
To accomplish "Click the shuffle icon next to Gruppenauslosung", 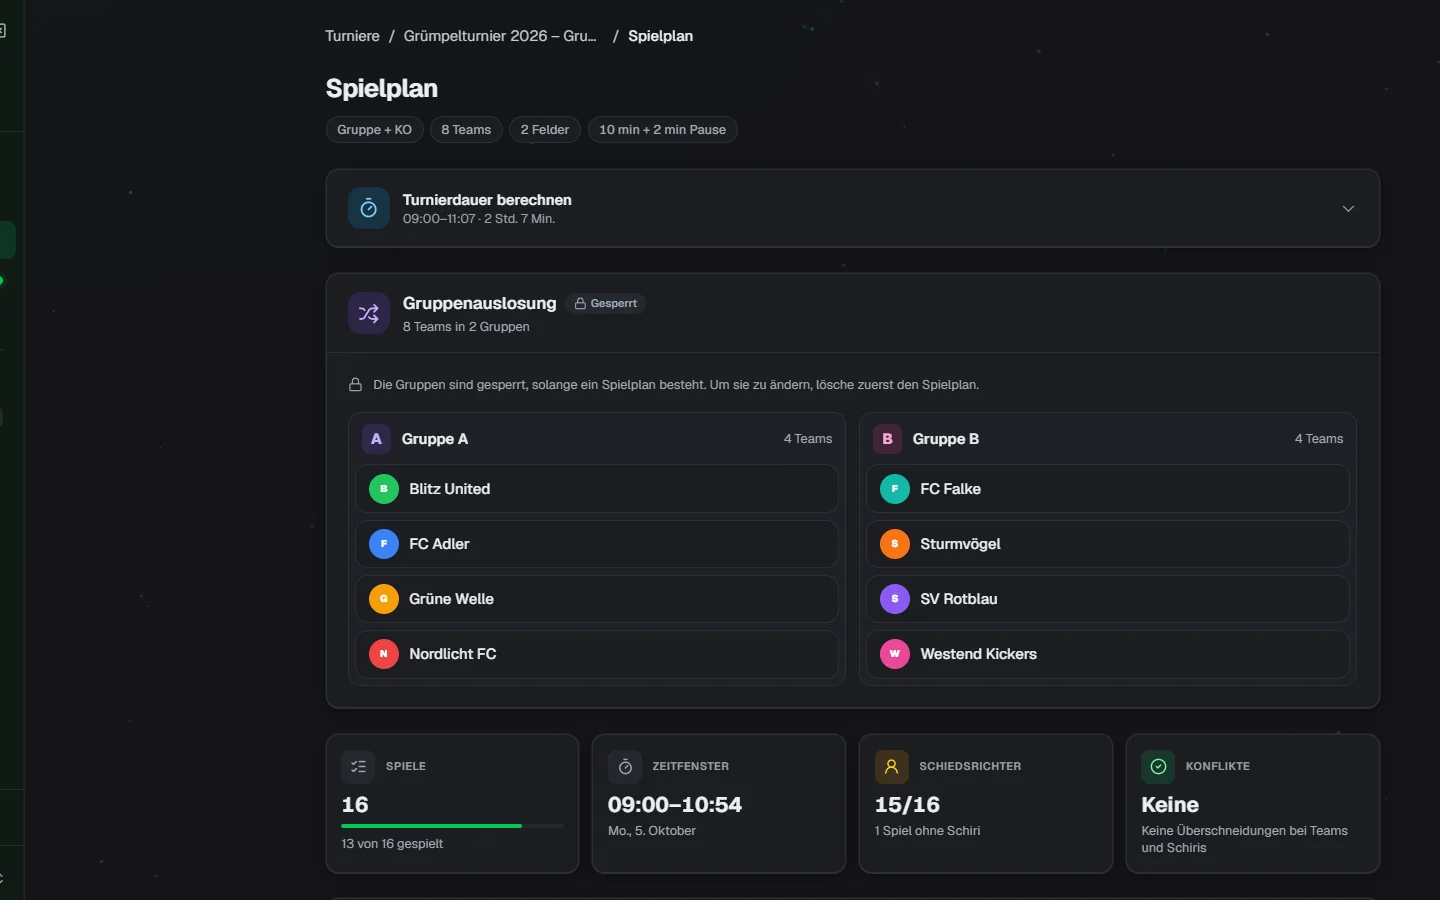I will coord(368,313).
